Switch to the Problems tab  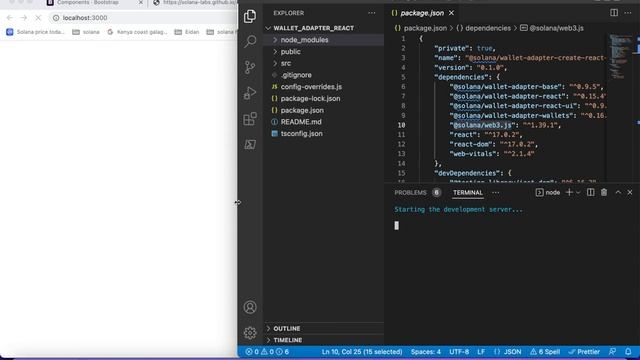tap(417, 193)
